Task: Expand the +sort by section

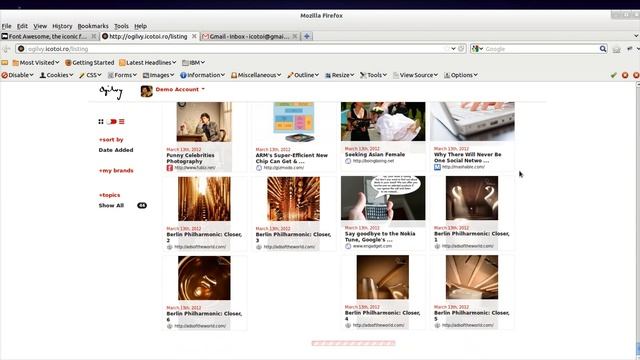Action: (111, 140)
